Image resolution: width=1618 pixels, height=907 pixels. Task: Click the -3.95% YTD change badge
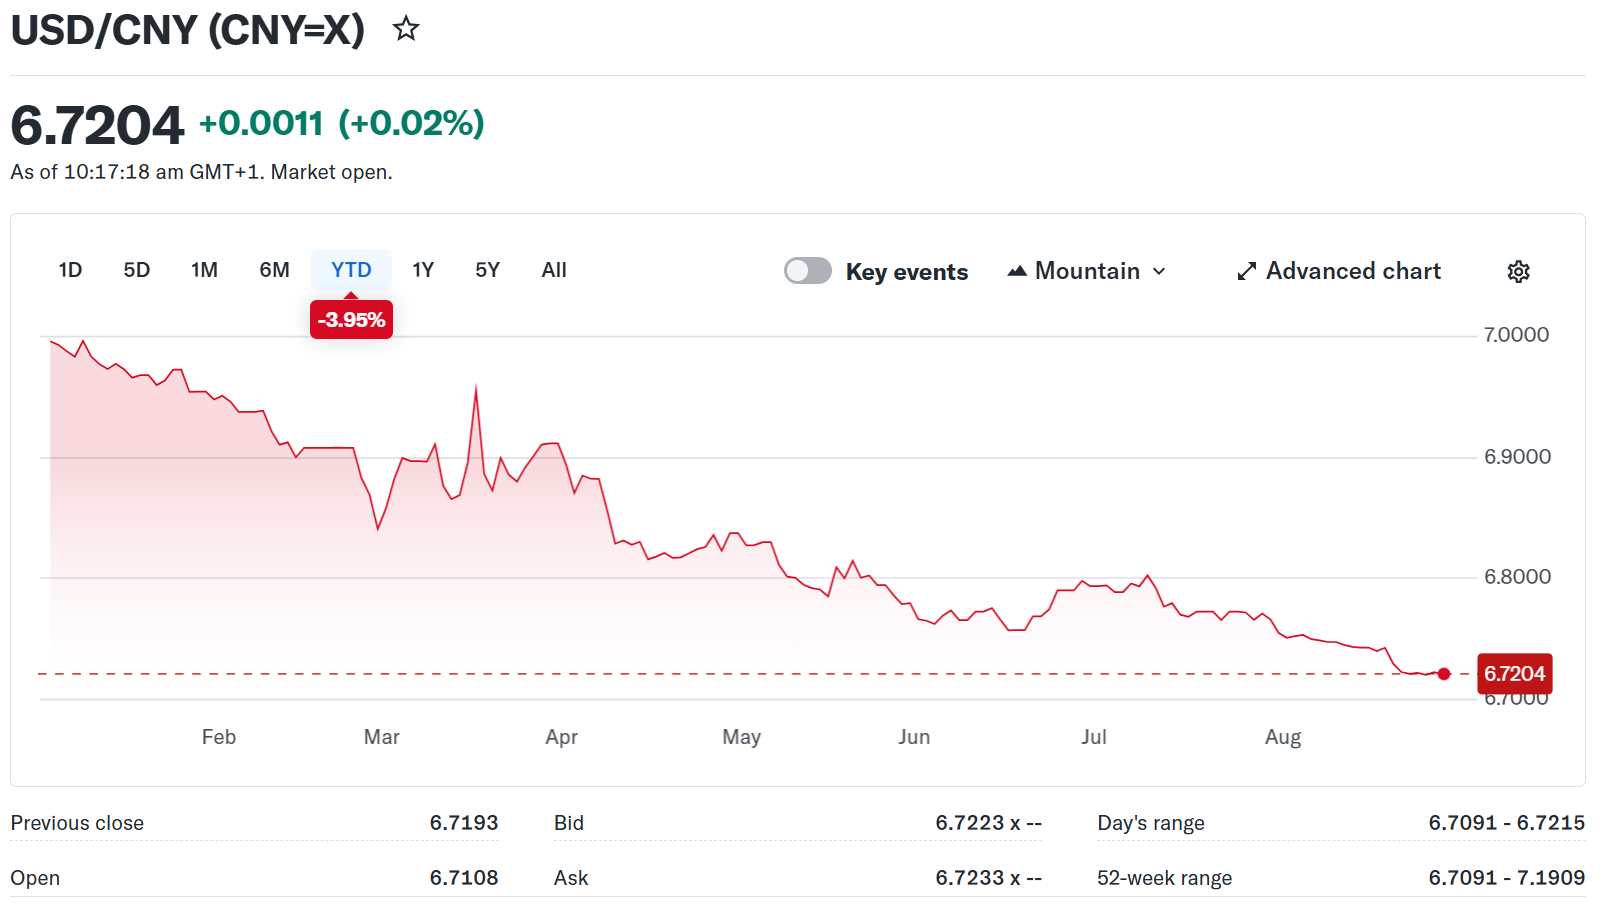[351, 320]
